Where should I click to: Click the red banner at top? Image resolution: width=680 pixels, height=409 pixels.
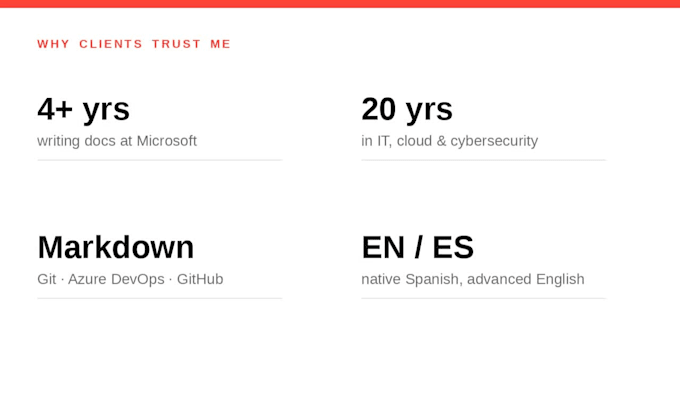pos(340,3)
